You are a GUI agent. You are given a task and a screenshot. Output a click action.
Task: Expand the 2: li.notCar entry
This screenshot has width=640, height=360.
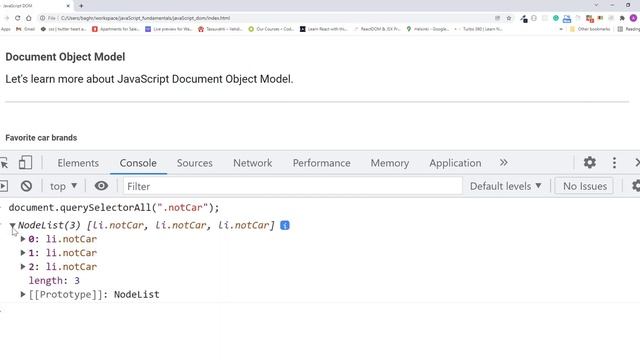(x=23, y=267)
